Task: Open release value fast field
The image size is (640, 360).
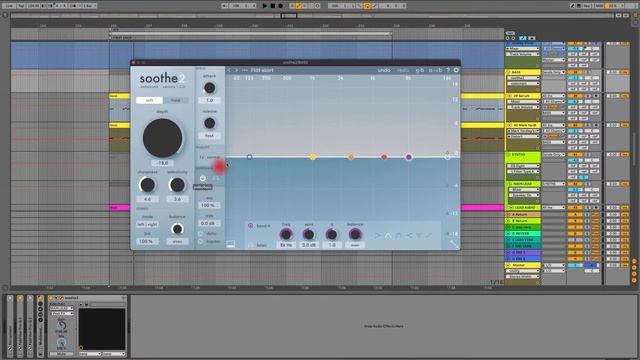Action: click(209, 135)
